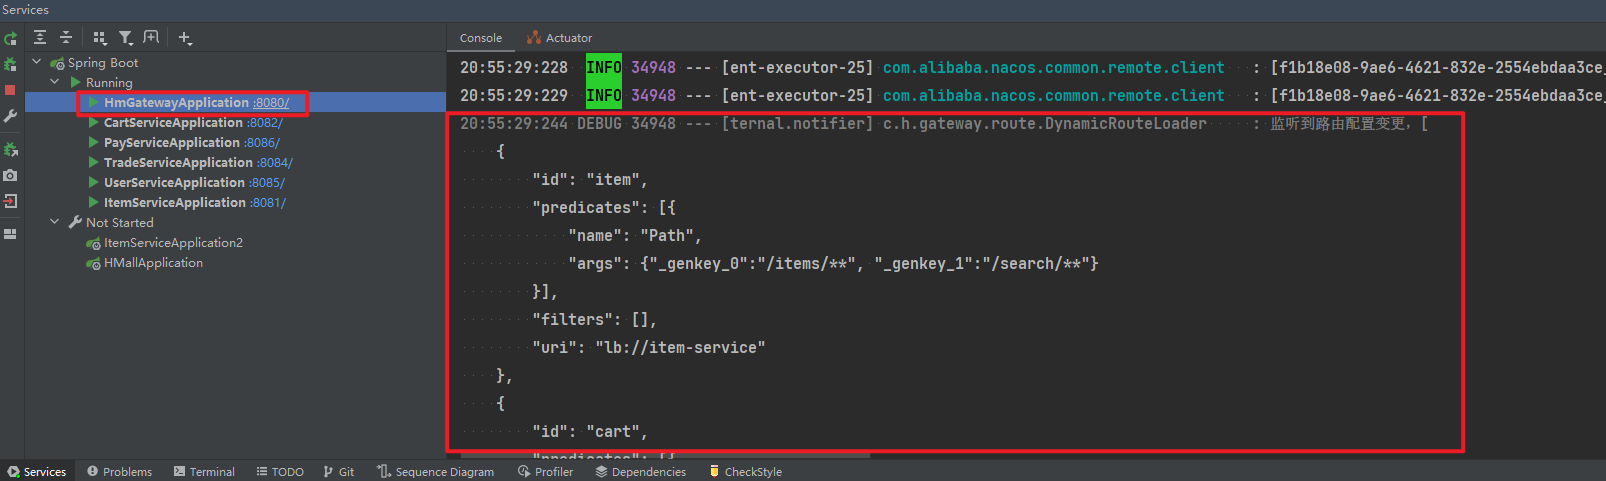Click the Collapse All toolbar icon
The height and width of the screenshot is (481, 1606).
(66, 38)
